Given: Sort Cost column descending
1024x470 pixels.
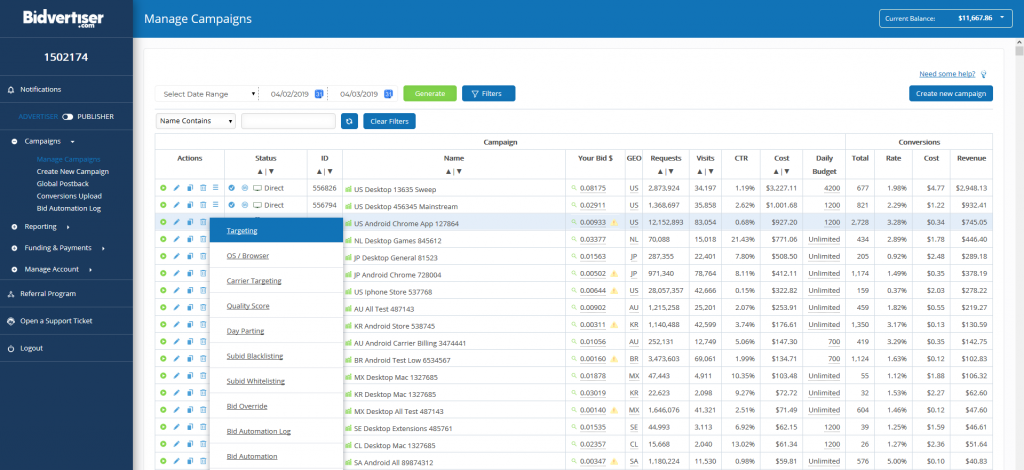Looking at the screenshot, I should pos(787,172).
